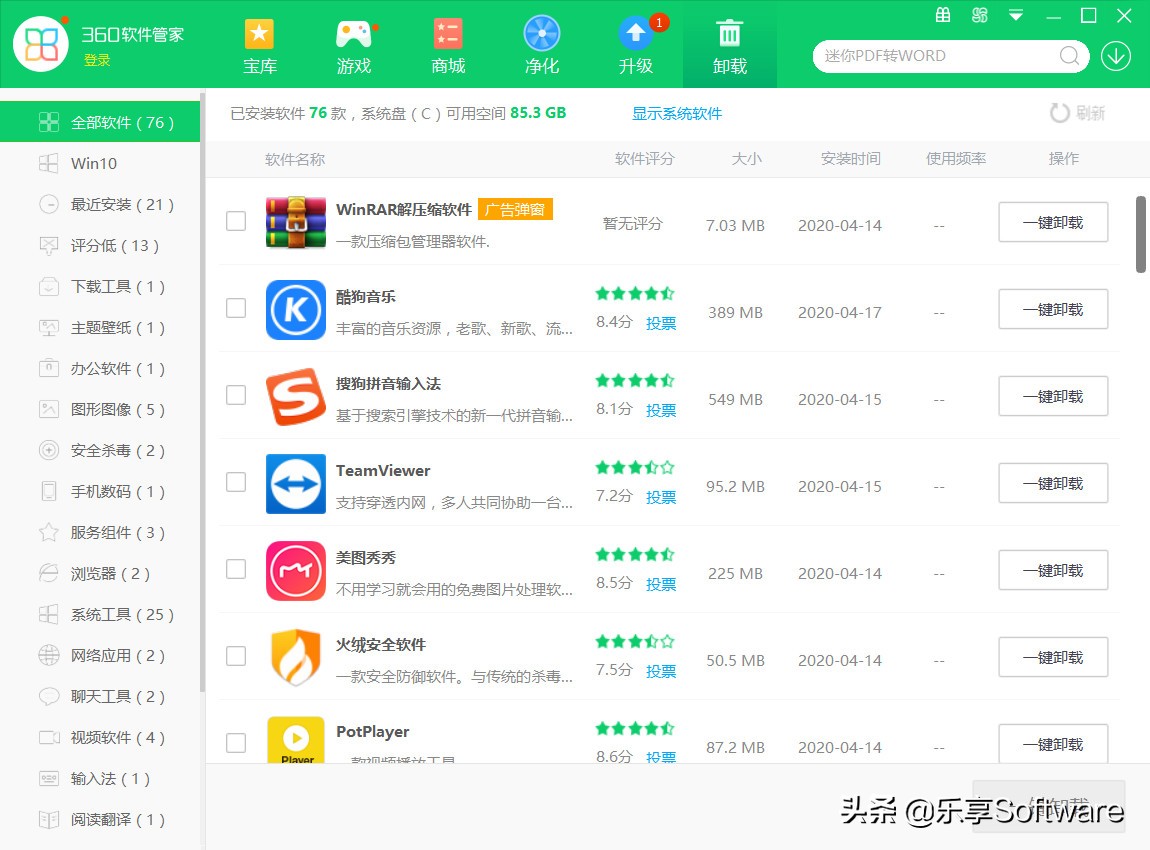The width and height of the screenshot is (1150, 850).
Task: Click the TeamViewer app icon
Action: 295,484
